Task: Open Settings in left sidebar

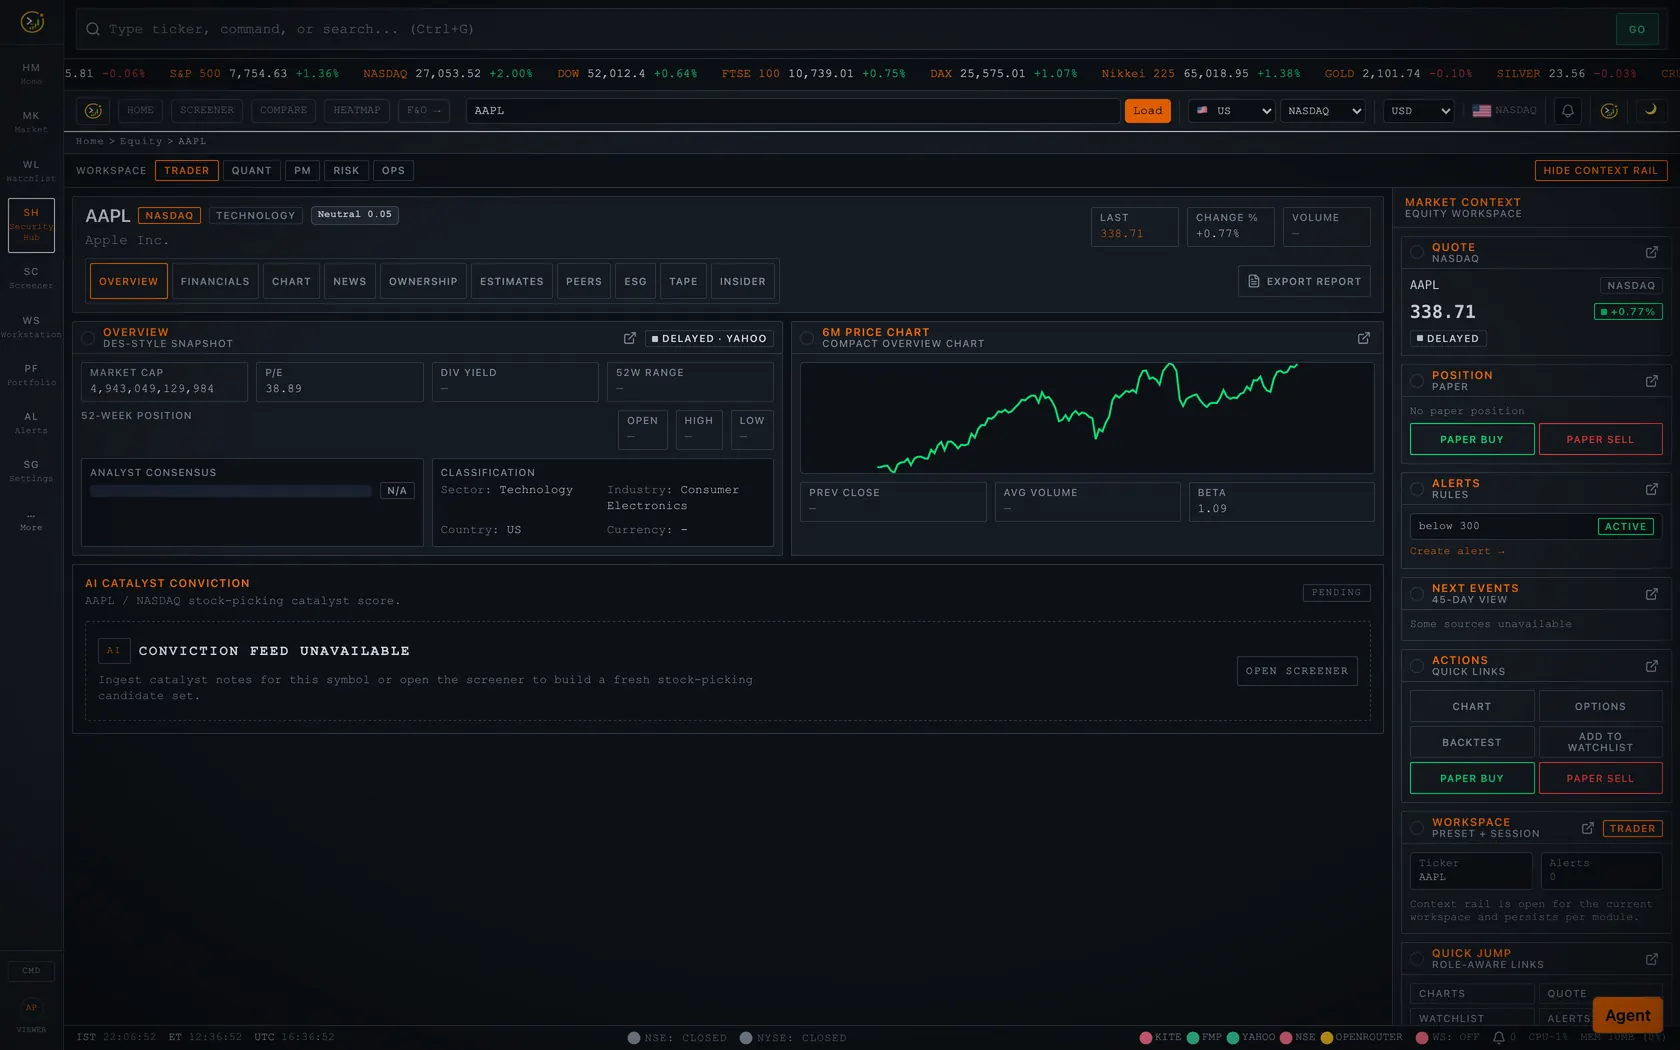Action: (31, 471)
